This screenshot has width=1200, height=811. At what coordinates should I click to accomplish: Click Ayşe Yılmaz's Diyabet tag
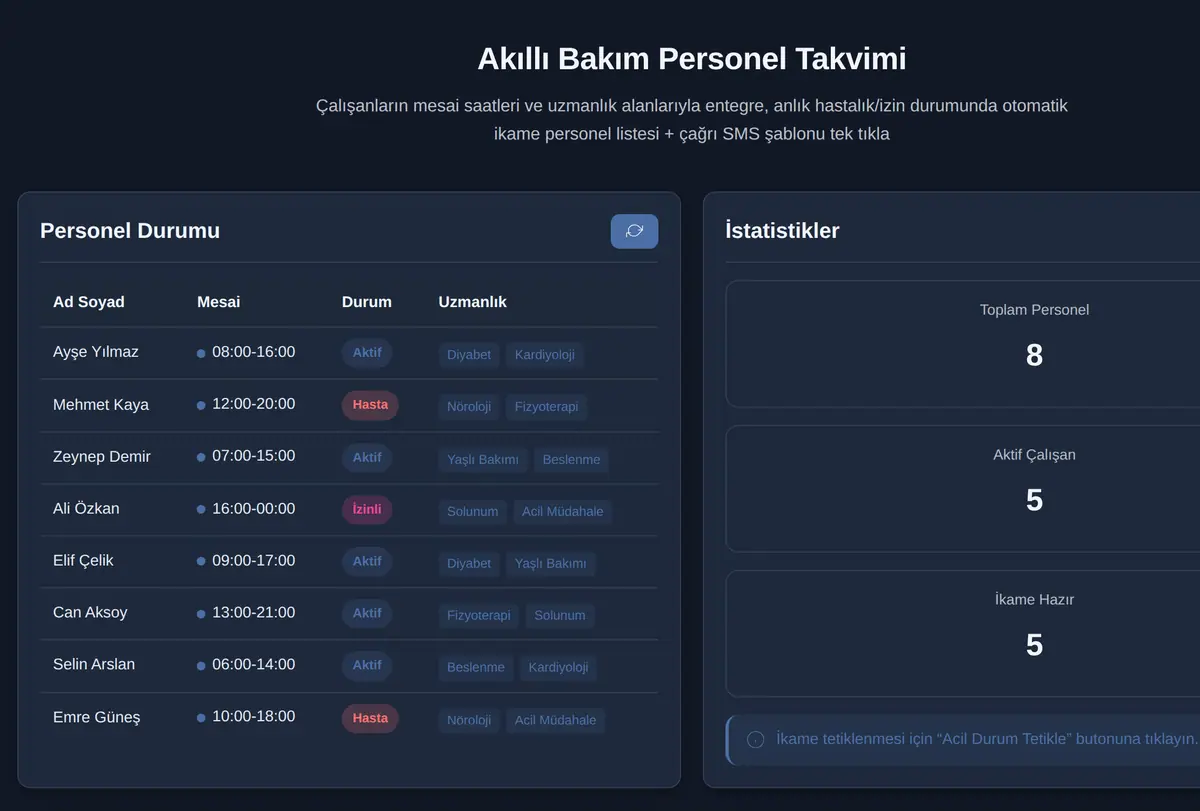coord(469,355)
